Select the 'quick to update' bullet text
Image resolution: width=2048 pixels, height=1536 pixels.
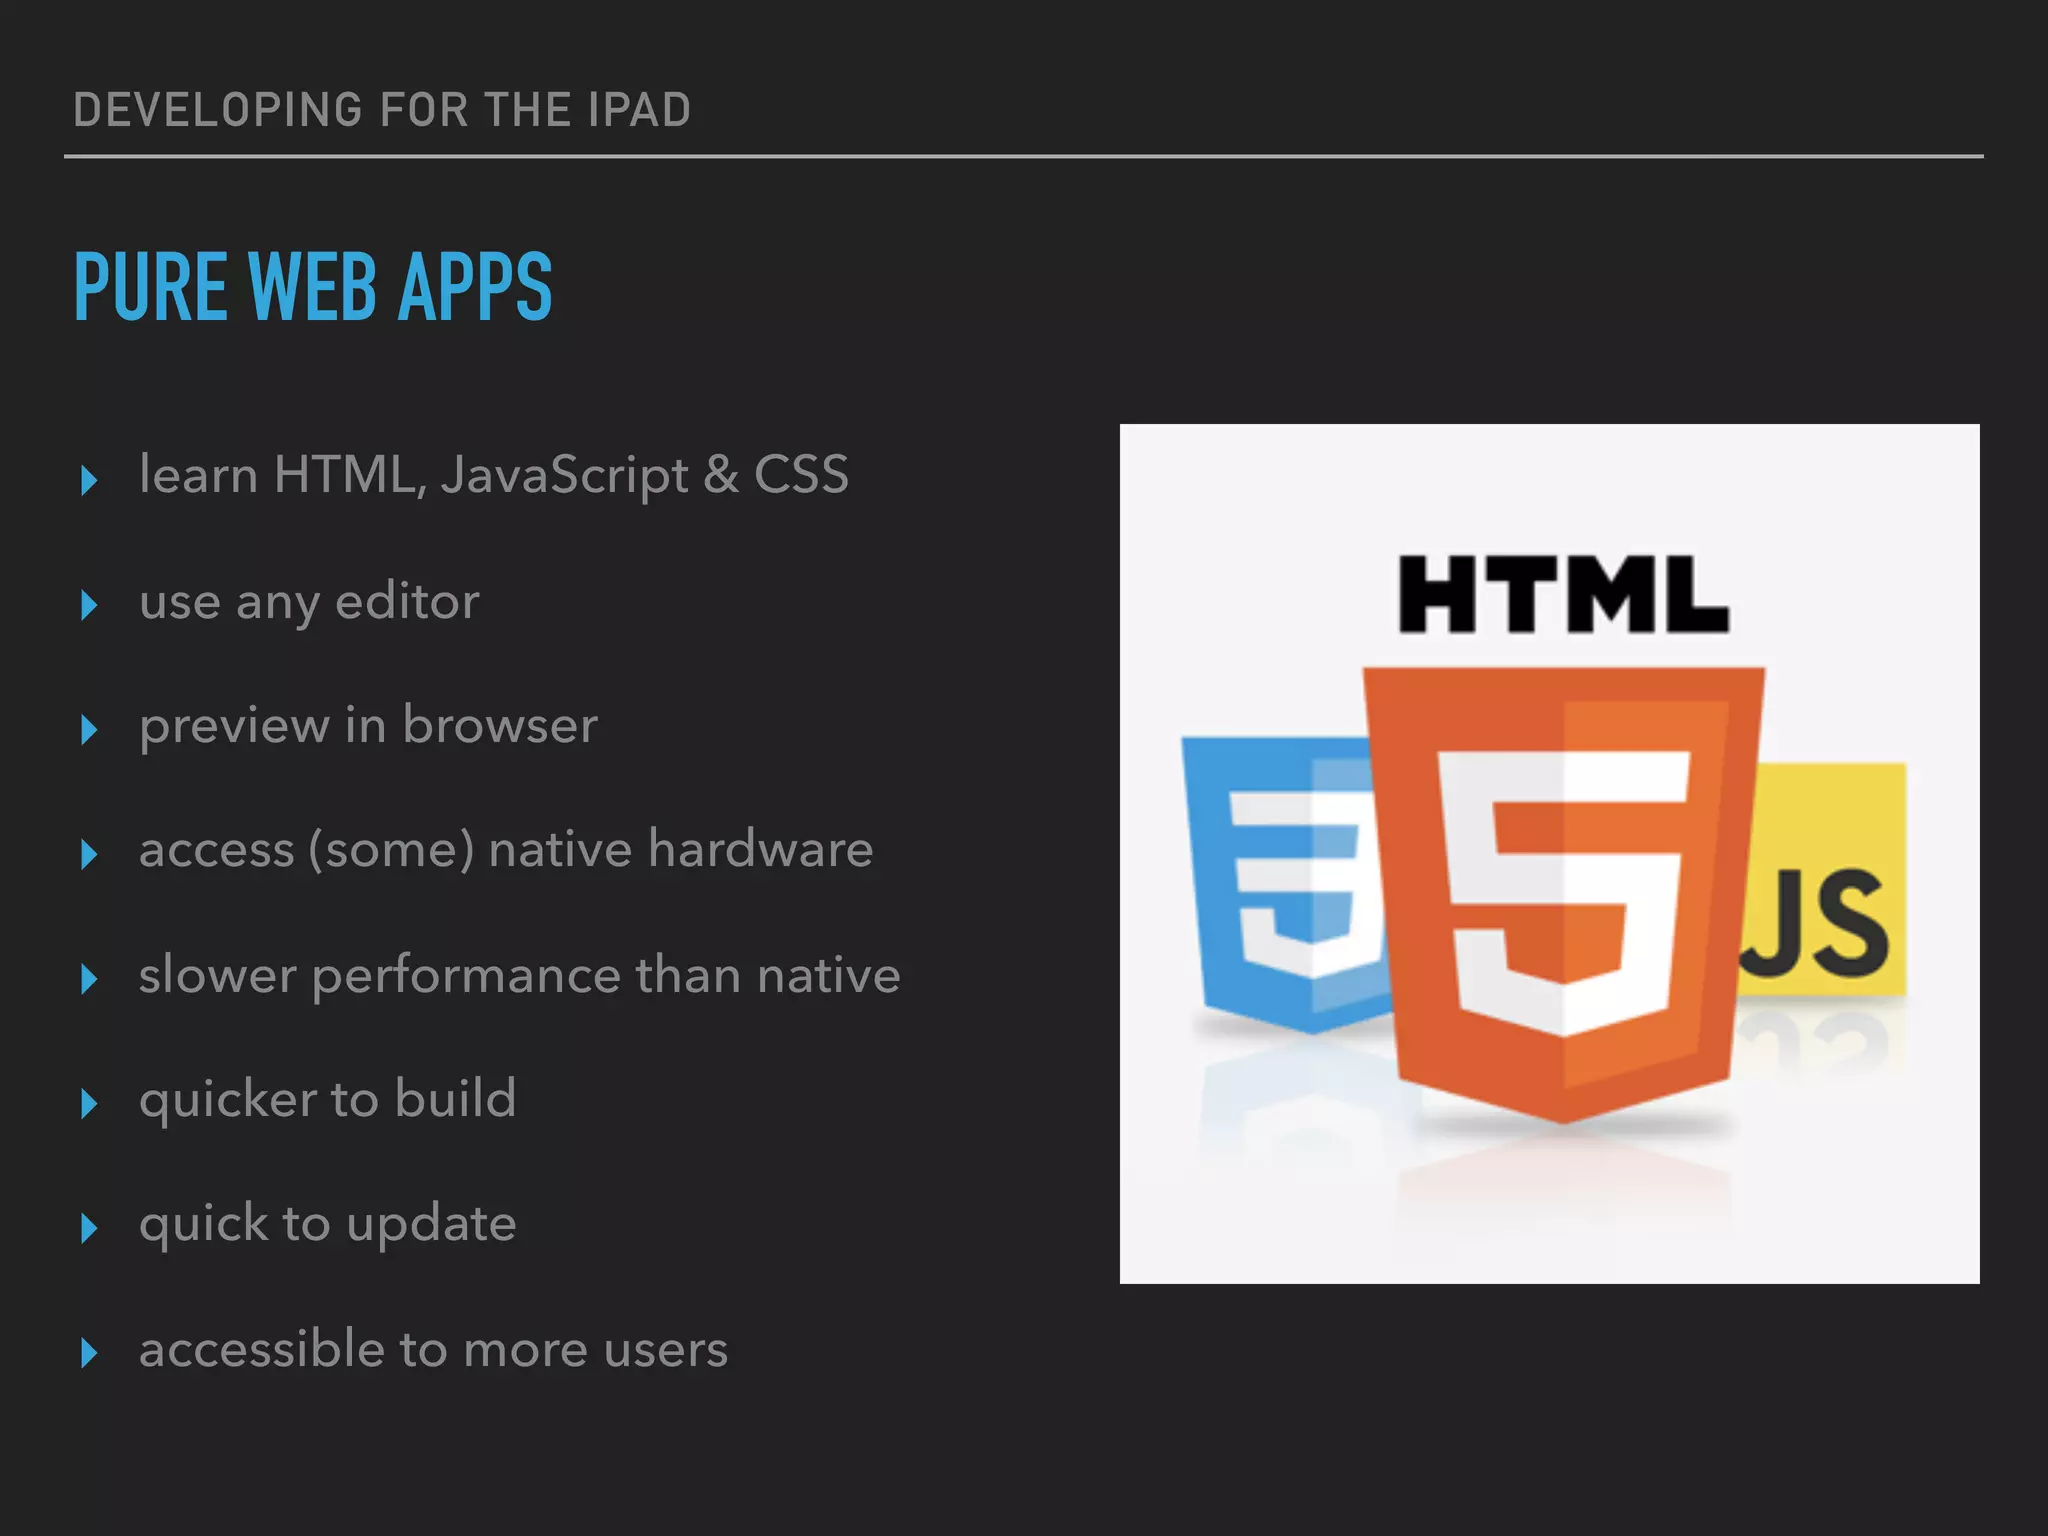coord(327,1225)
